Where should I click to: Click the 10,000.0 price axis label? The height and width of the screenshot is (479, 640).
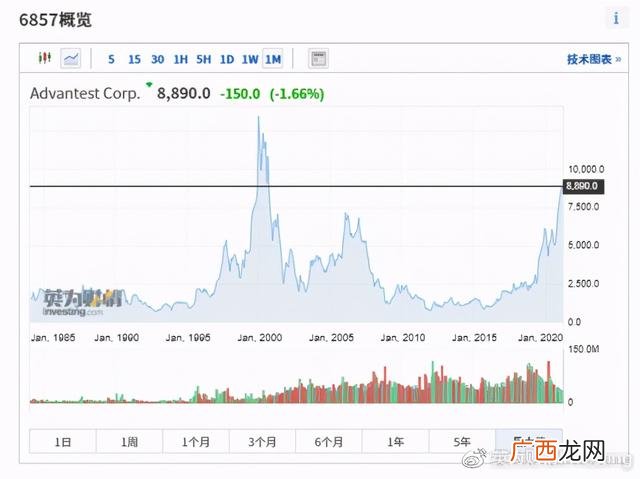pos(586,169)
